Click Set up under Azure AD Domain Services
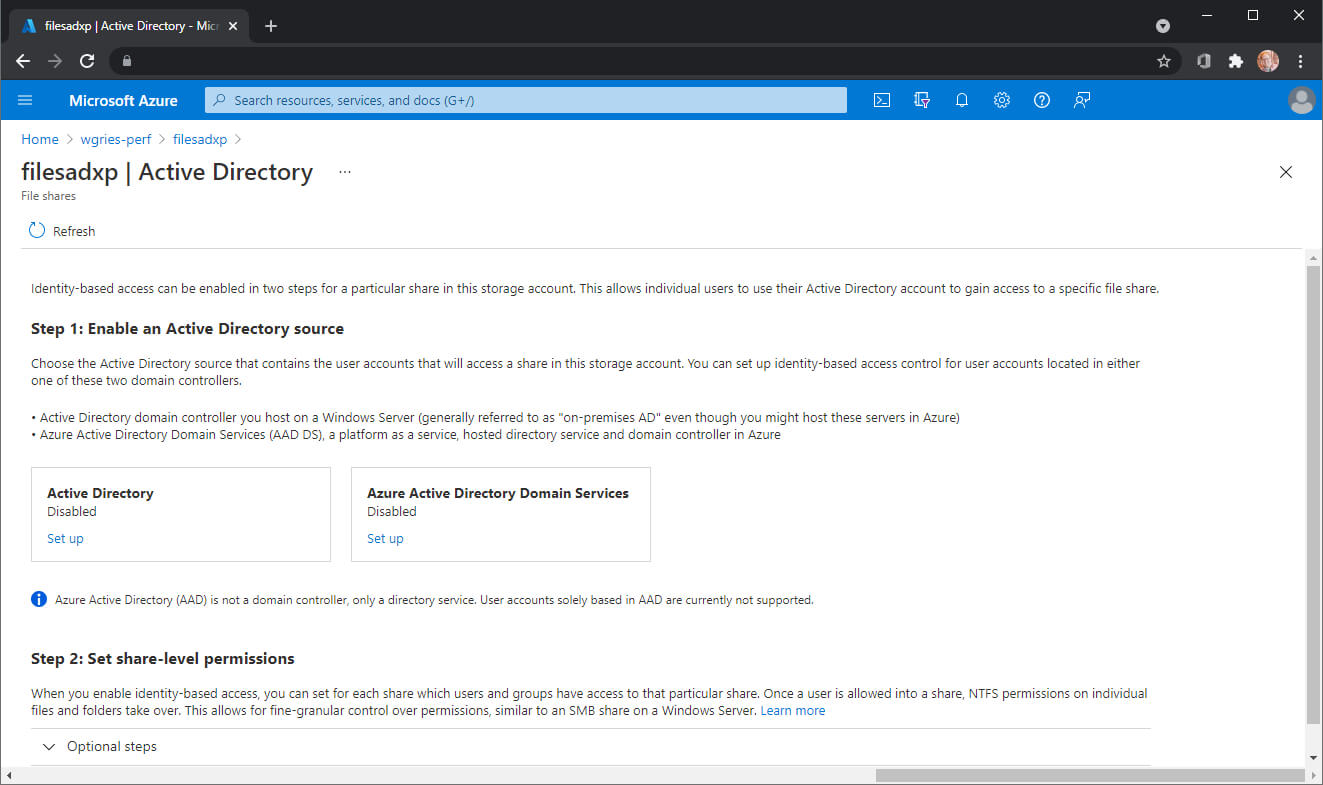Image resolution: width=1323 pixels, height=785 pixels. click(385, 538)
